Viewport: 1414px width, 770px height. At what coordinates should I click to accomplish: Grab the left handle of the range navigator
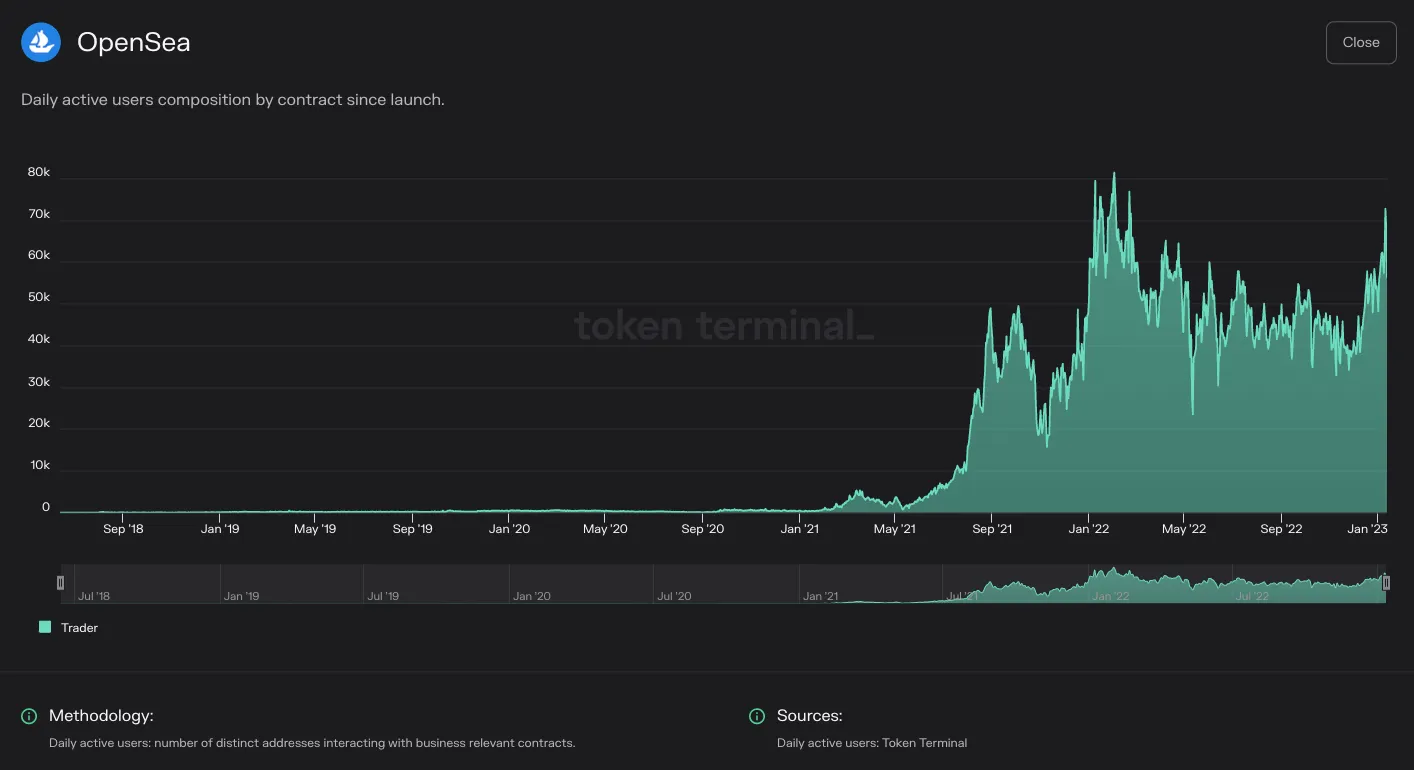pyautogui.click(x=61, y=582)
